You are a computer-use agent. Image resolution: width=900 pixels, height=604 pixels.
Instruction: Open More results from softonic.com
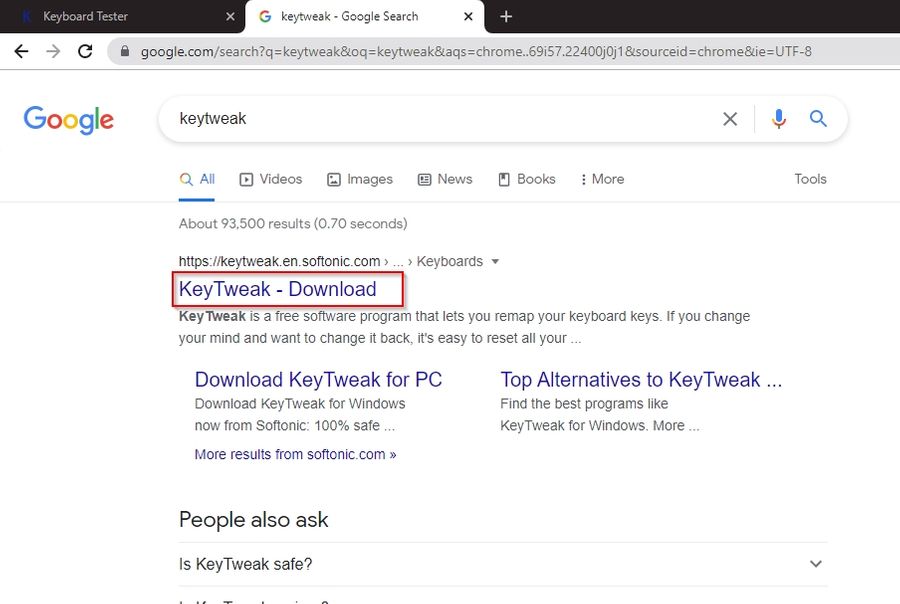[295, 454]
